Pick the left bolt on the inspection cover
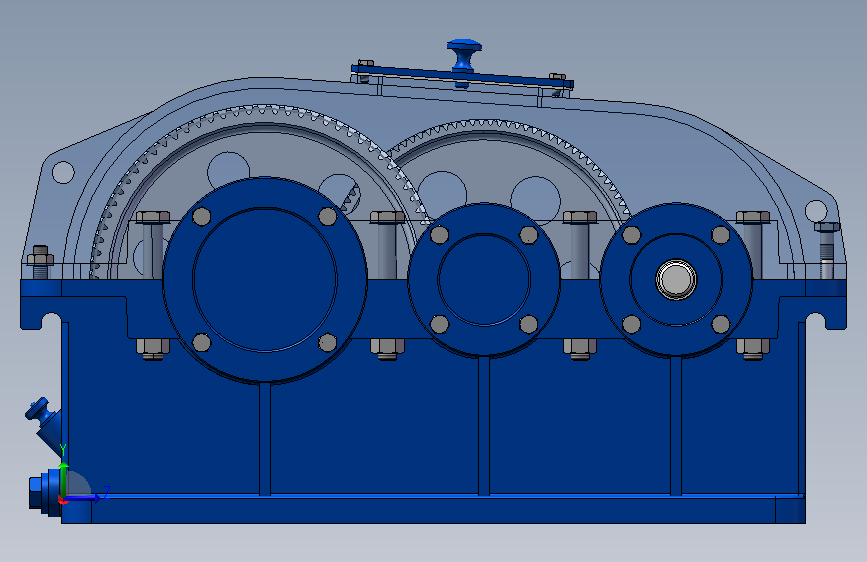The width and height of the screenshot is (867, 562). click(x=365, y=64)
